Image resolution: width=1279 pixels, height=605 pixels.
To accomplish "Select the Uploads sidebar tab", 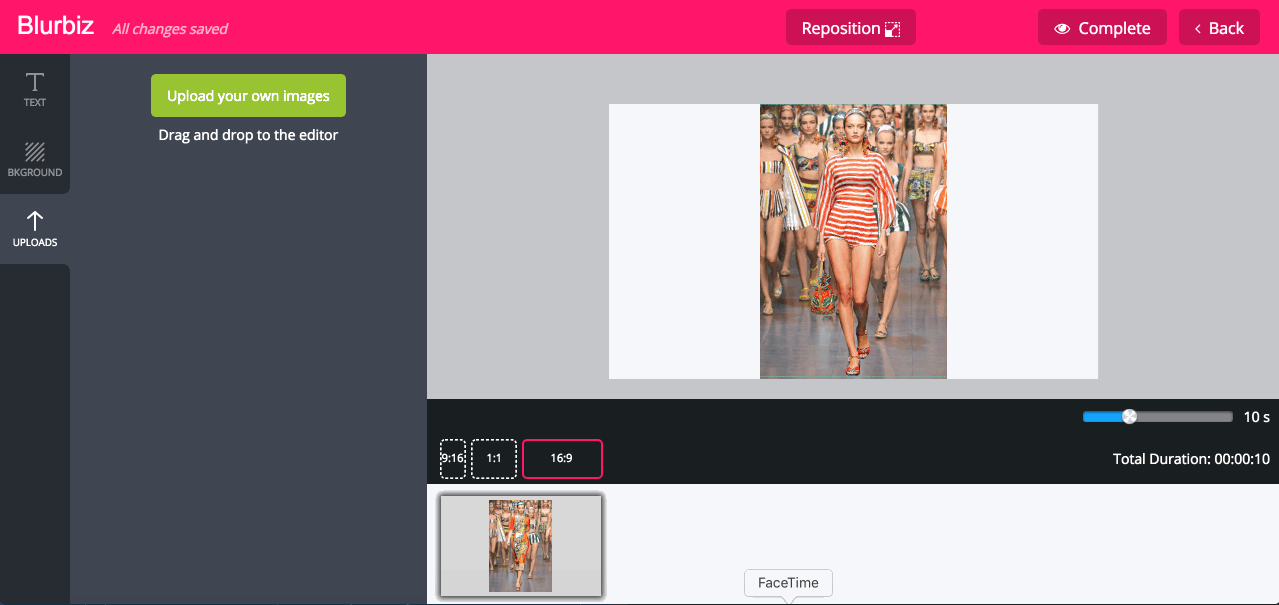I will coord(35,229).
